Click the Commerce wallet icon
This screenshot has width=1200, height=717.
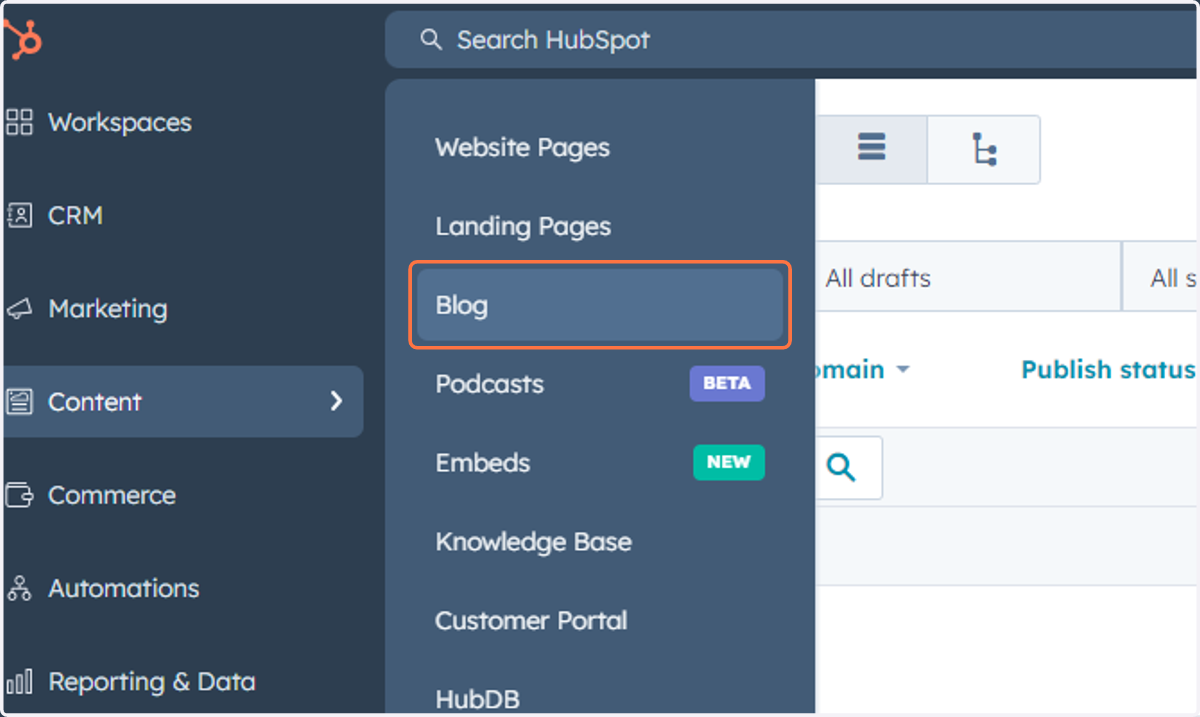pos(19,495)
